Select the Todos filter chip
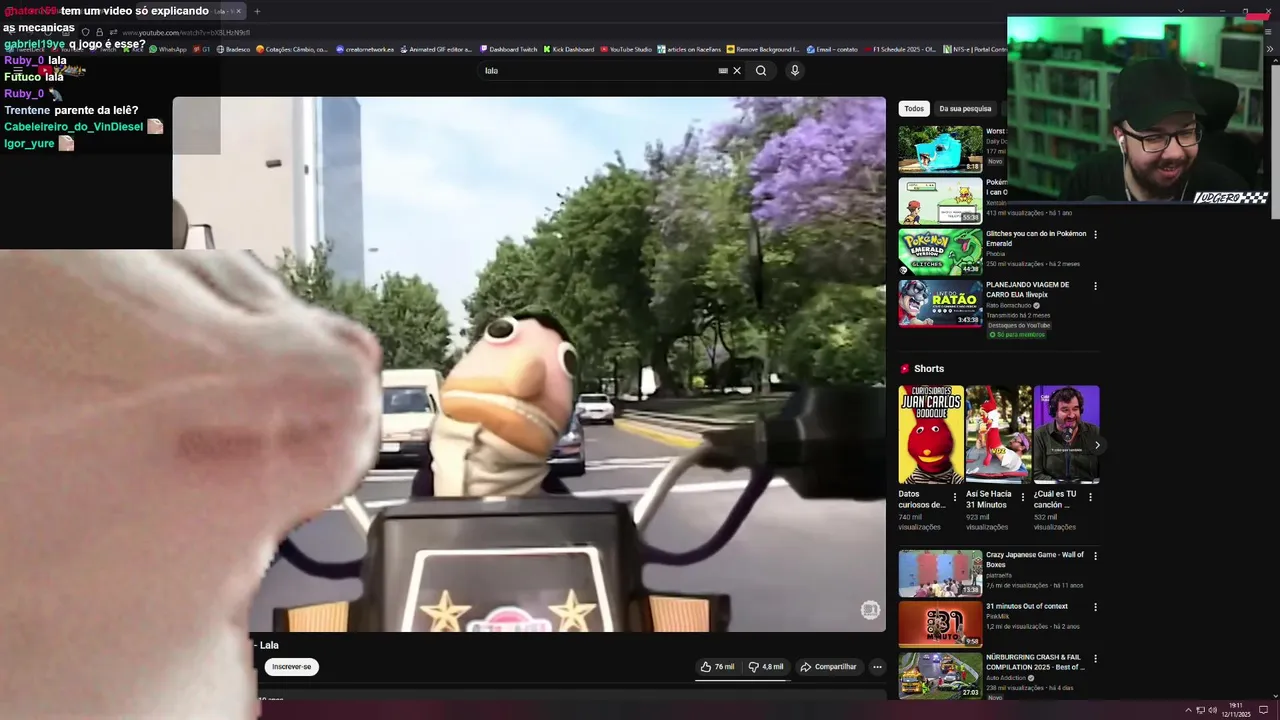 click(x=914, y=109)
